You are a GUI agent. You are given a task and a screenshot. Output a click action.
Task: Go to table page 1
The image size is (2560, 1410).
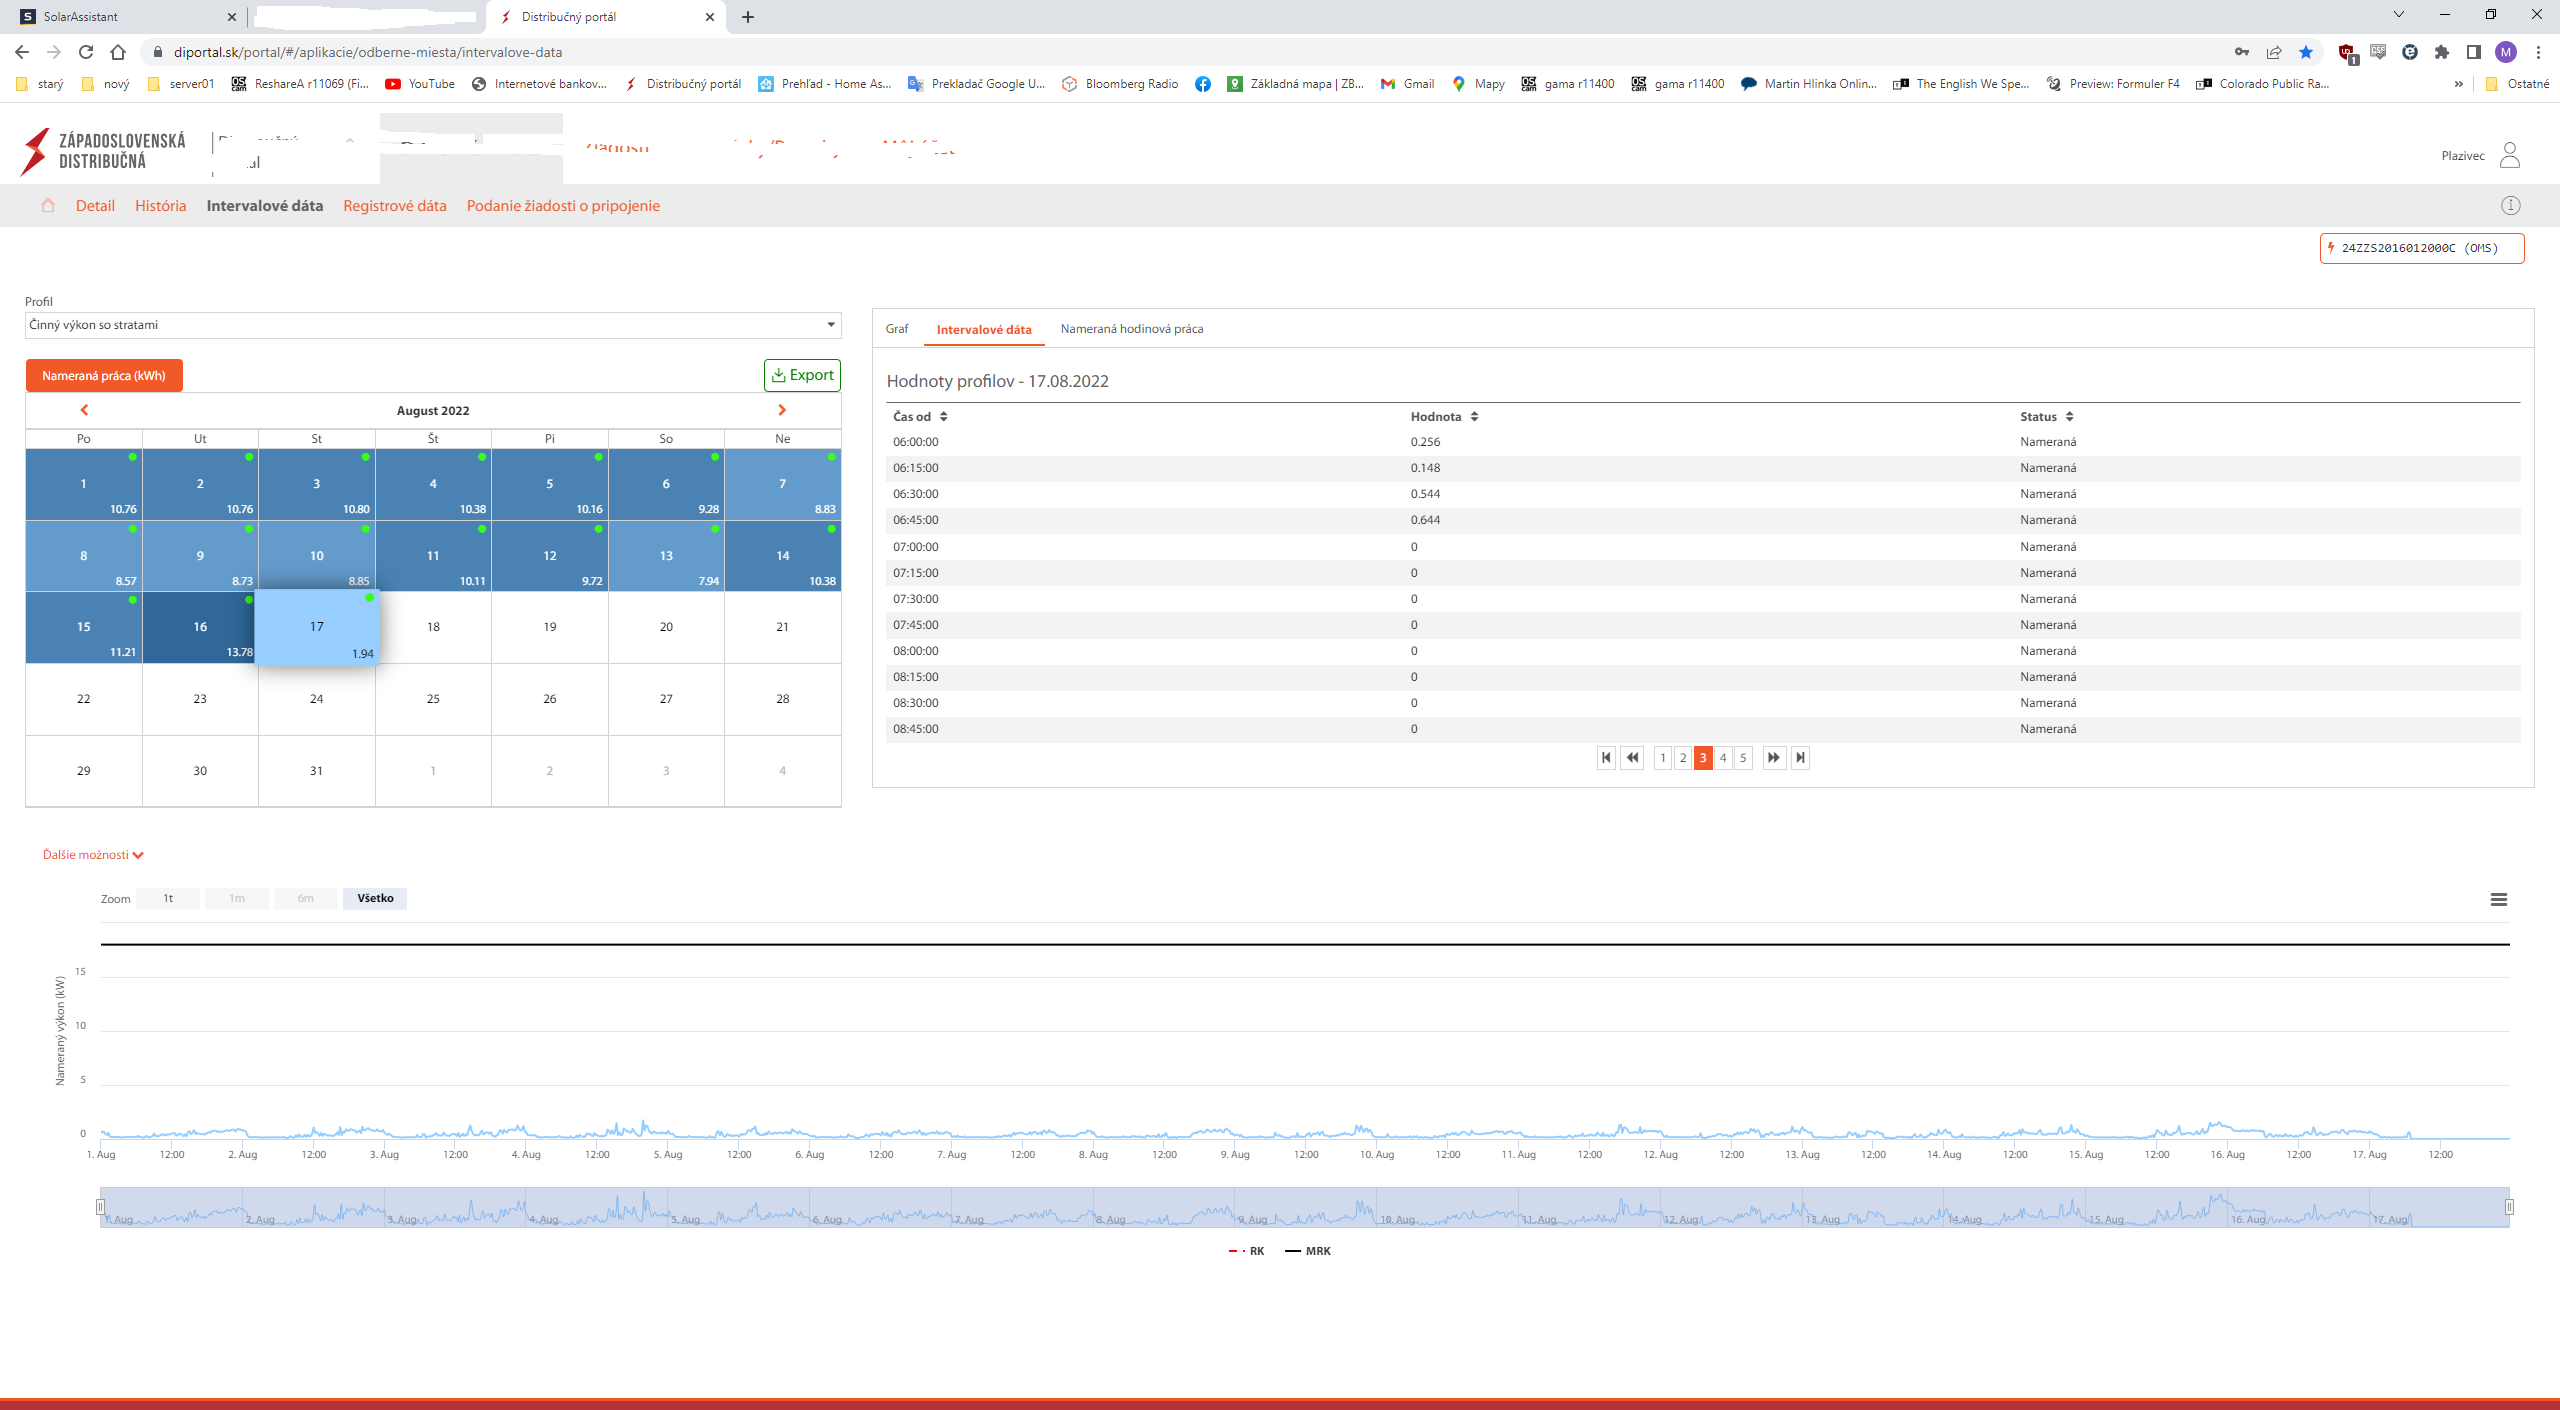point(1663,758)
